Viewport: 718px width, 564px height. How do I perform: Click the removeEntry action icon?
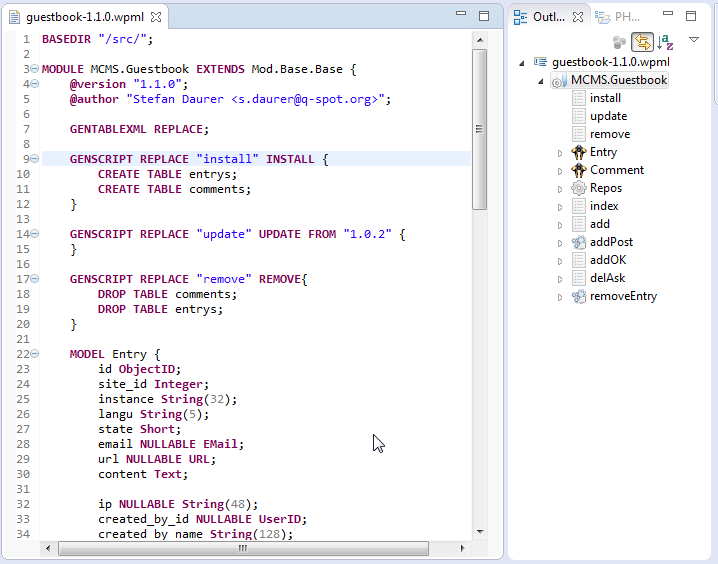pyautogui.click(x=579, y=296)
